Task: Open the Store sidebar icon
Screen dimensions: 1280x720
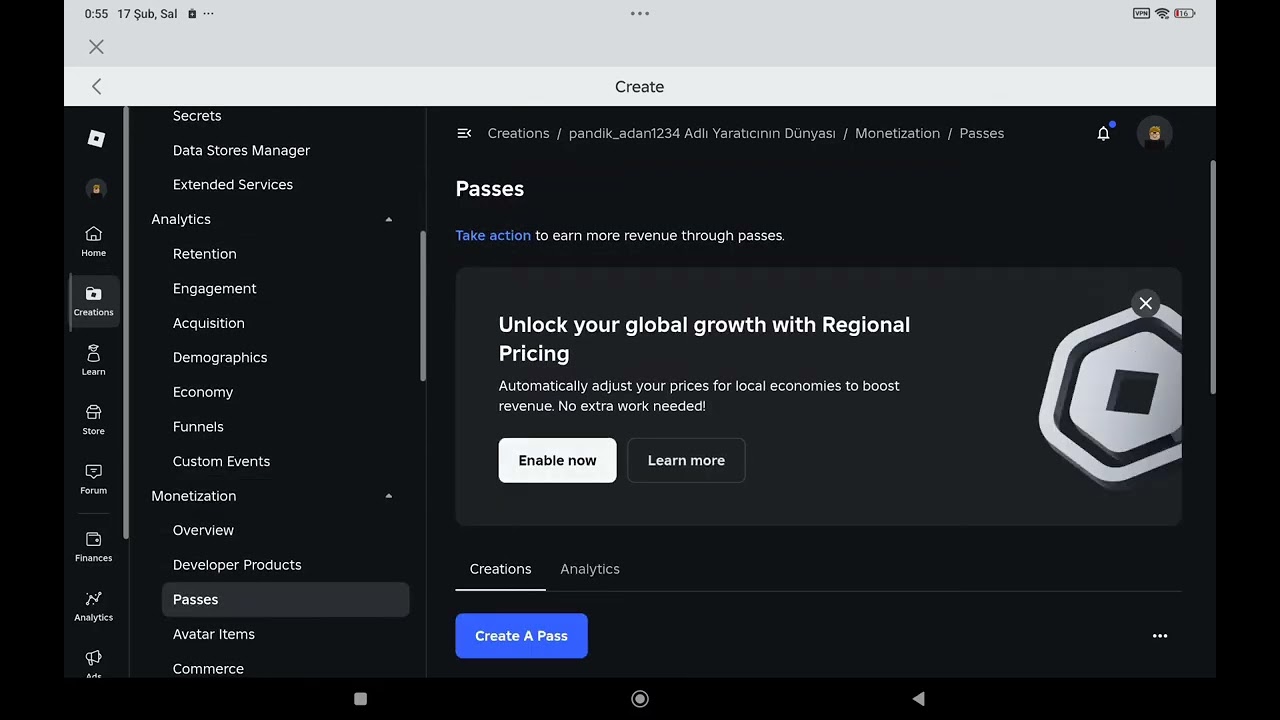Action: point(93,419)
